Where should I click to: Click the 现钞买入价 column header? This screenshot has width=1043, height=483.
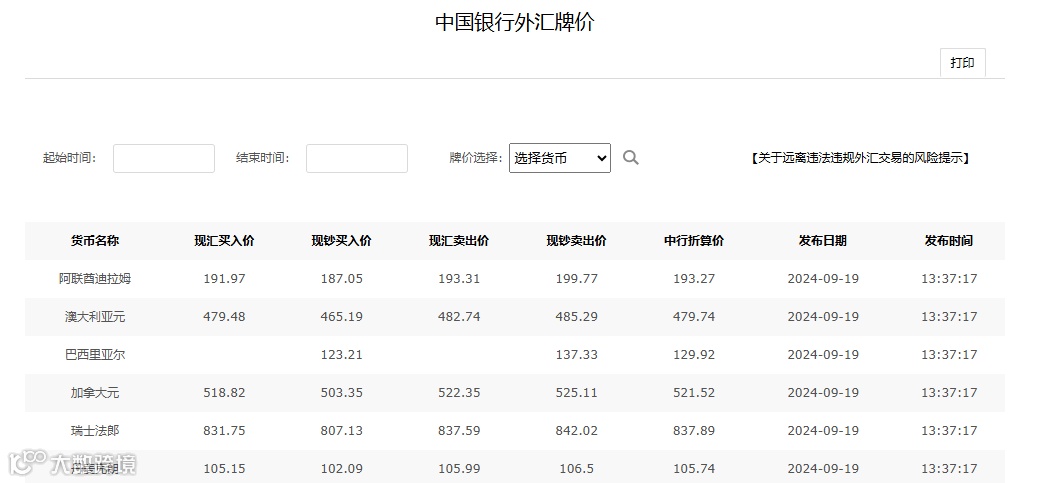click(341, 241)
